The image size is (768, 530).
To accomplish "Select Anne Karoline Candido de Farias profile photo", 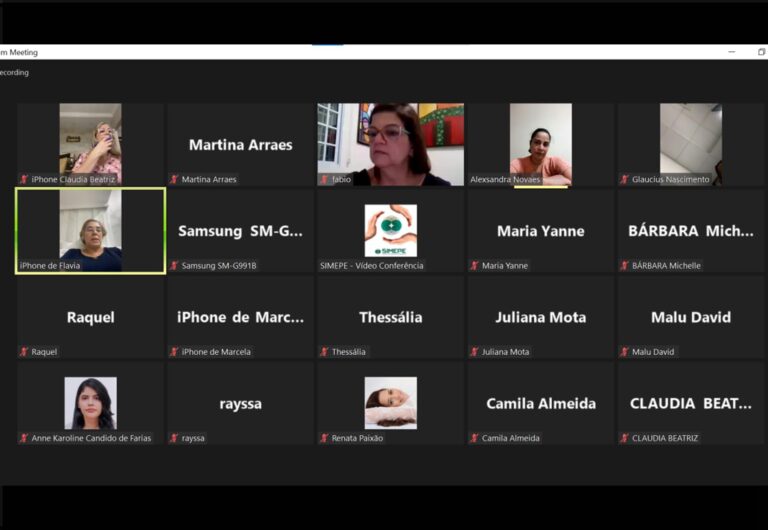I will [x=90, y=402].
